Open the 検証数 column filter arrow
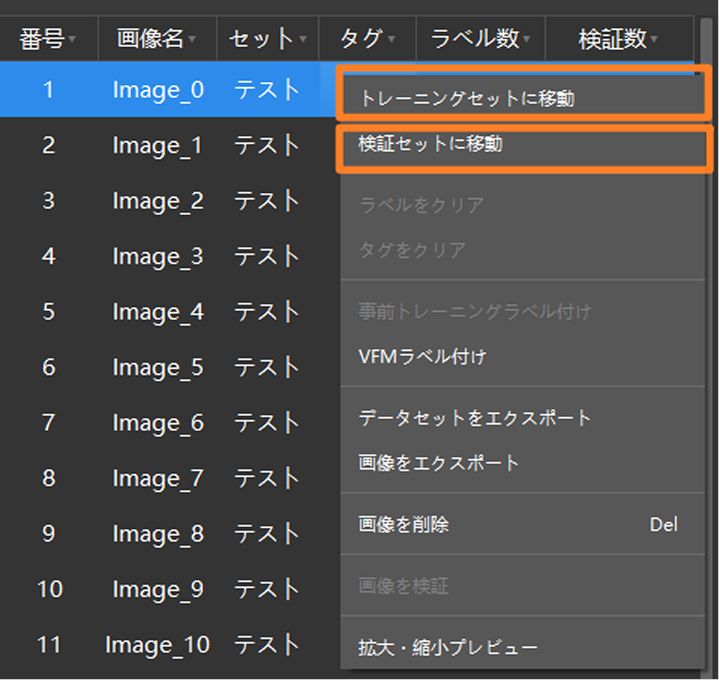719x680 pixels. pos(654,39)
